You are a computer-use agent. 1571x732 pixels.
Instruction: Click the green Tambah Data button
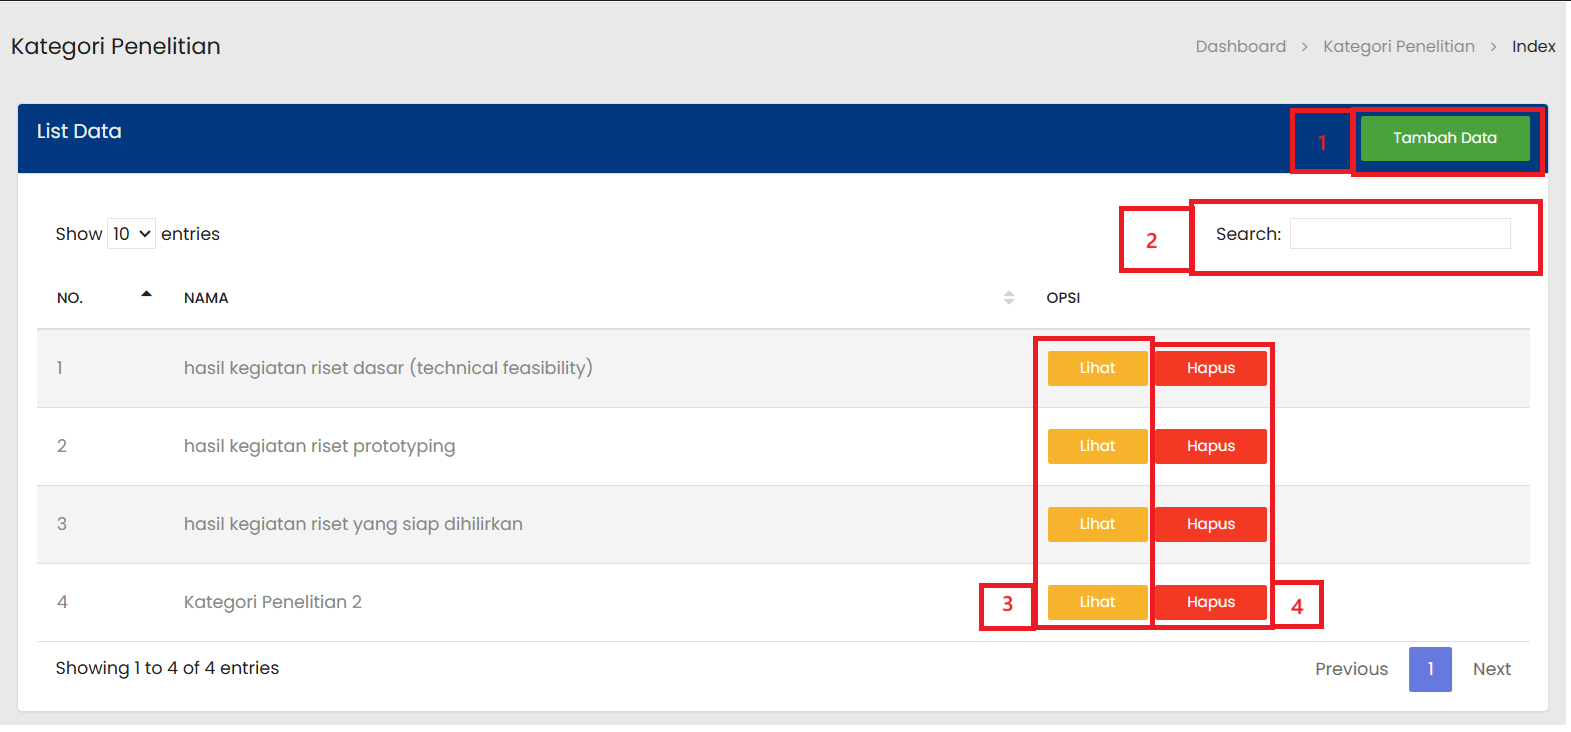(1444, 138)
